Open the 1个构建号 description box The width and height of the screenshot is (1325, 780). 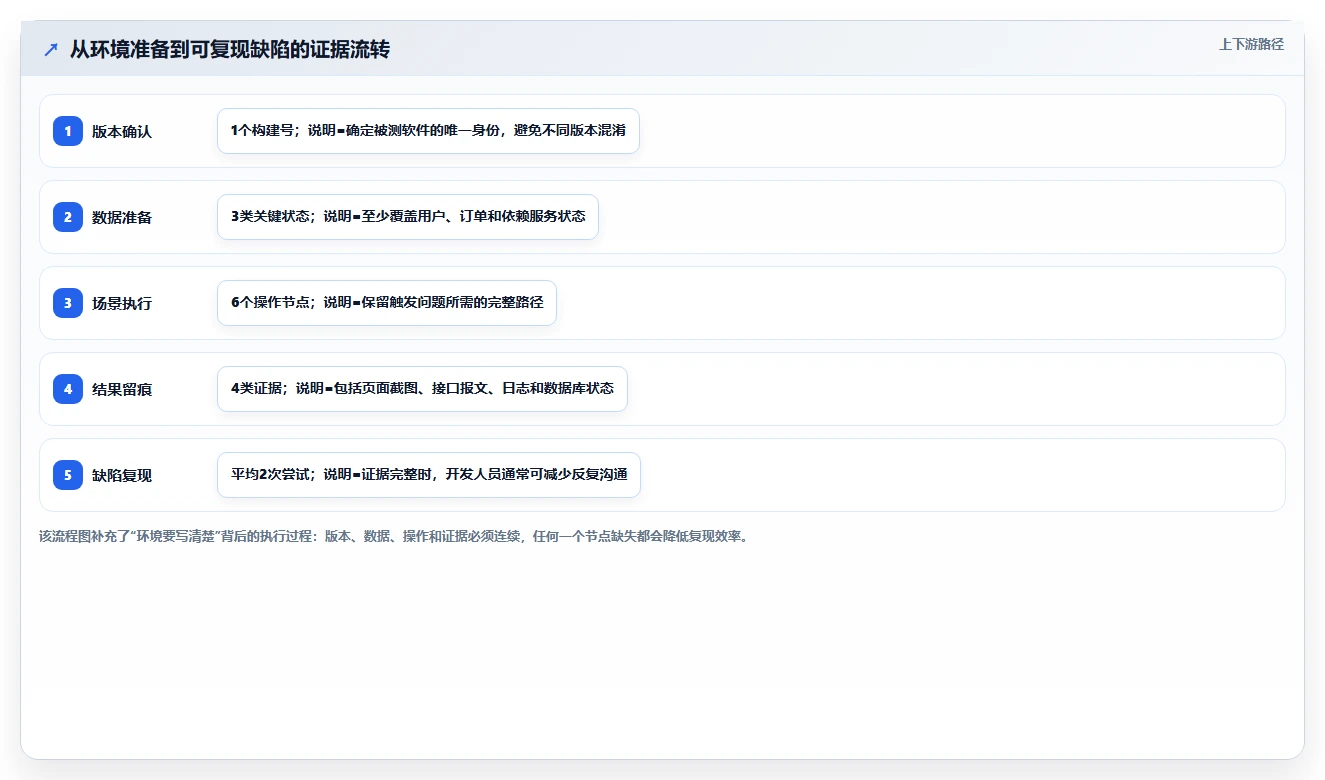tap(428, 131)
